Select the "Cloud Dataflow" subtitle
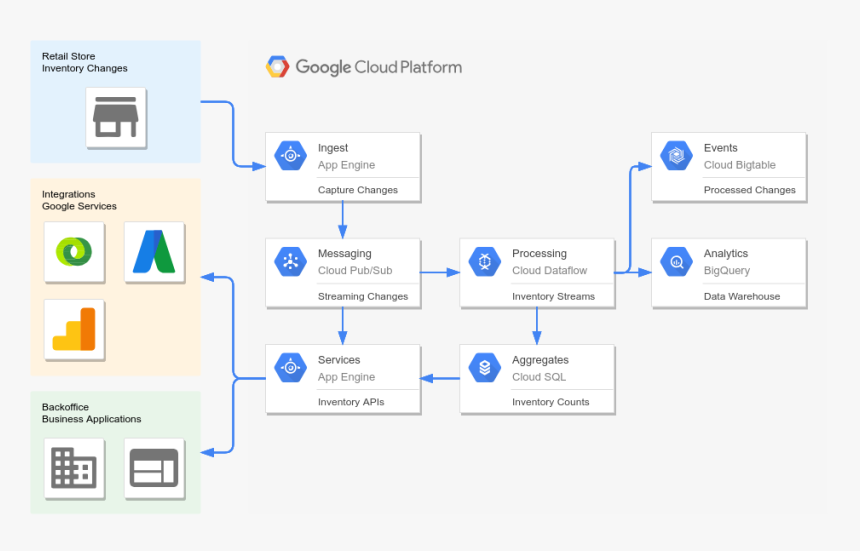This screenshot has height=551, width=860. pos(550,270)
